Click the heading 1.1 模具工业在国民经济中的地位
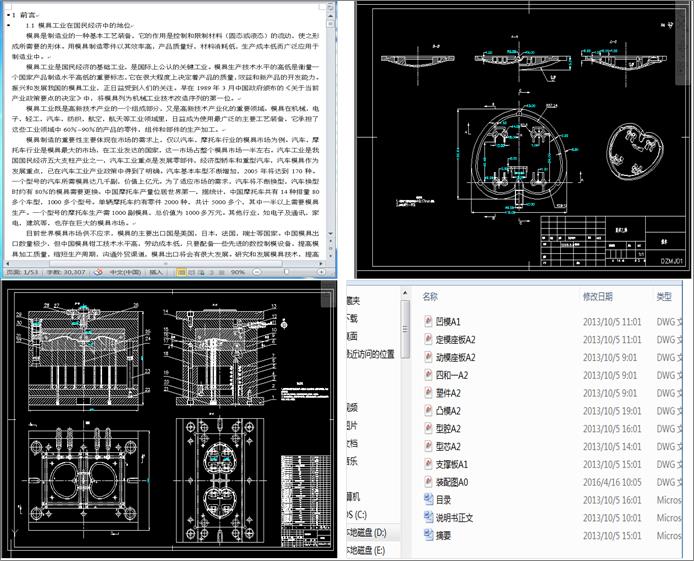This screenshot has width=694, height=561. point(80,26)
